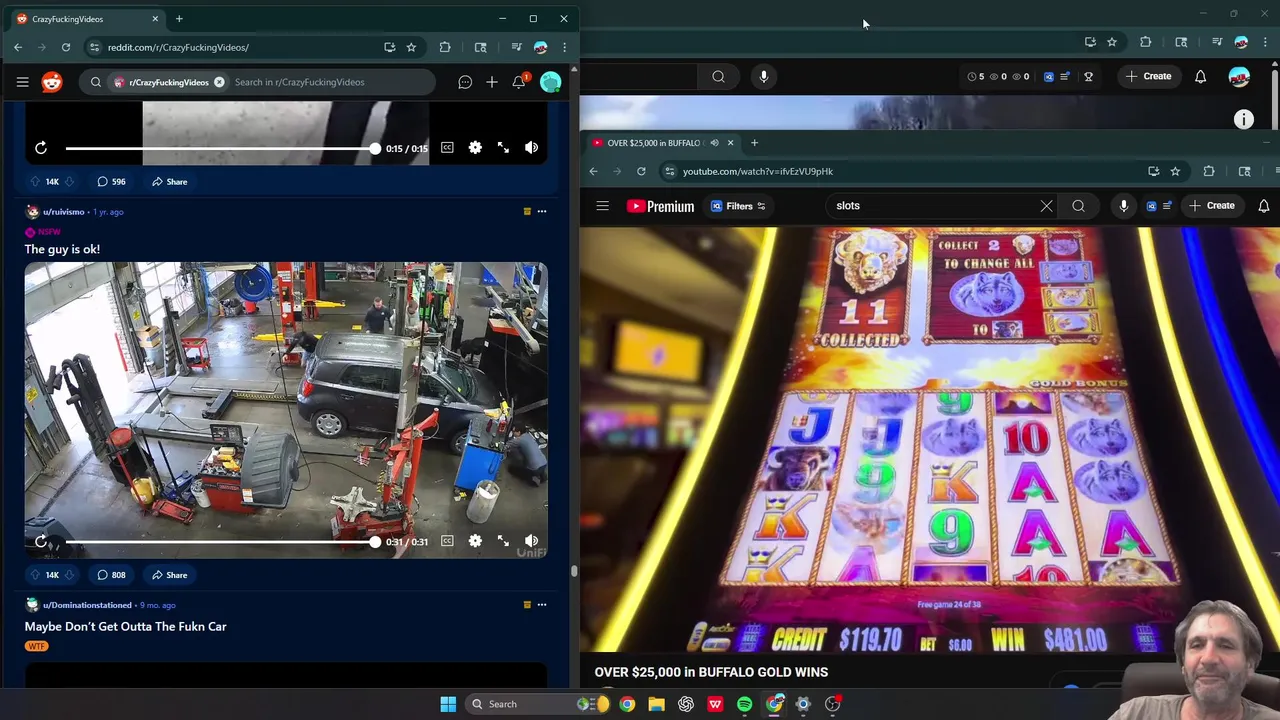Upvote the post with 808 comments

pos(35,575)
